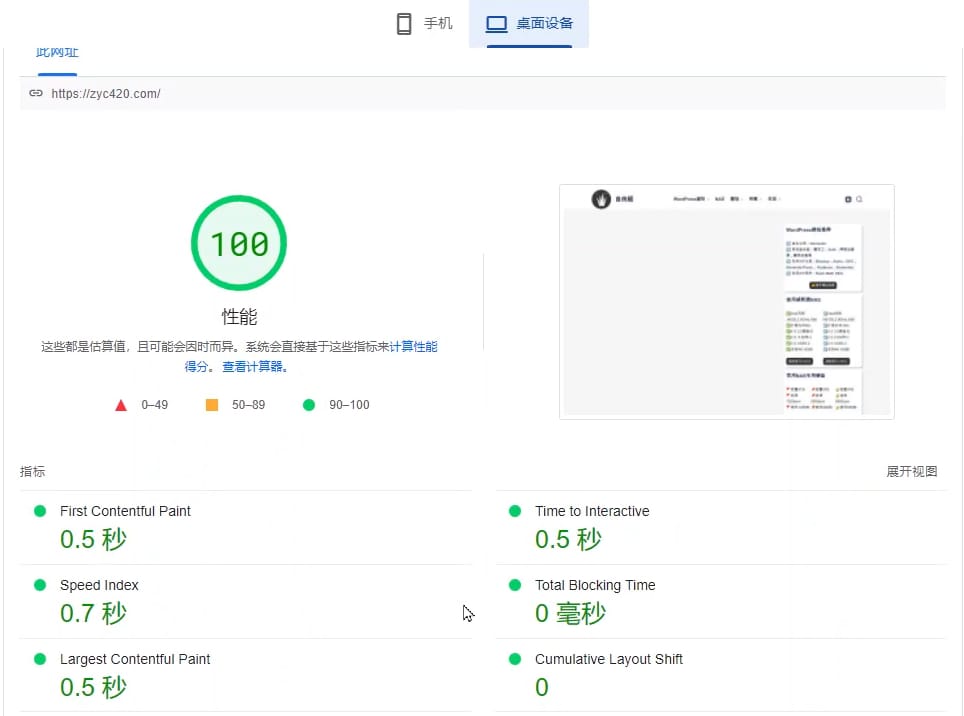Click the red triangle 0–49 legend marker

pos(120,405)
